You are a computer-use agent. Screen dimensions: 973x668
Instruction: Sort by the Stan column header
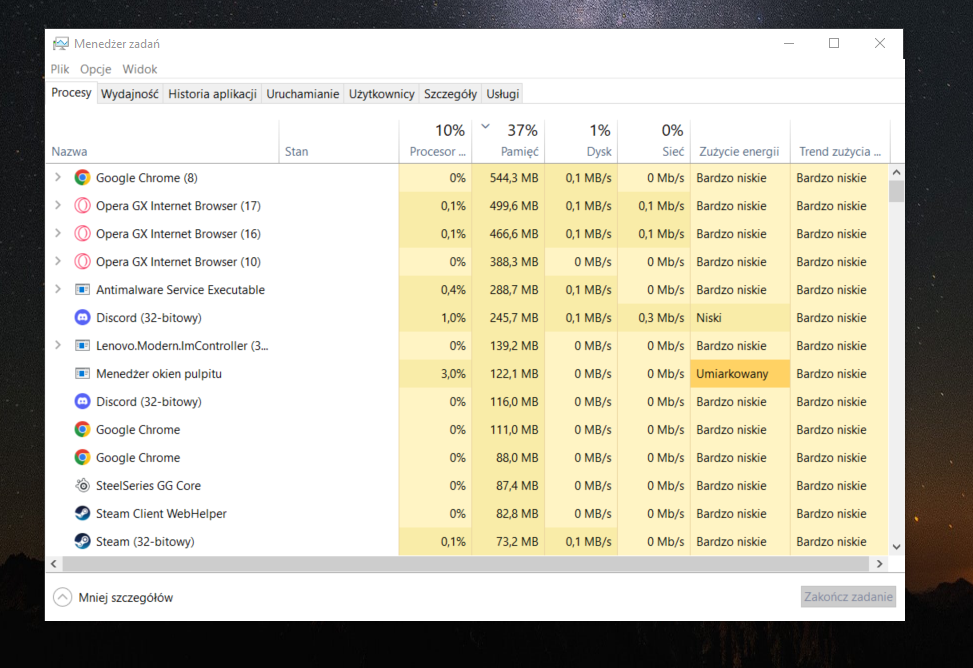pos(339,142)
